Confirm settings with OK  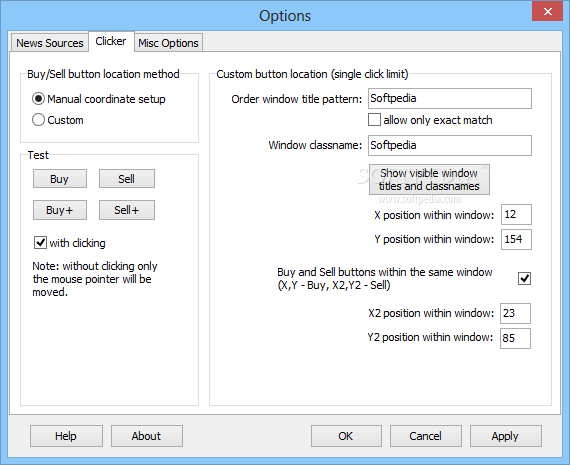346,436
